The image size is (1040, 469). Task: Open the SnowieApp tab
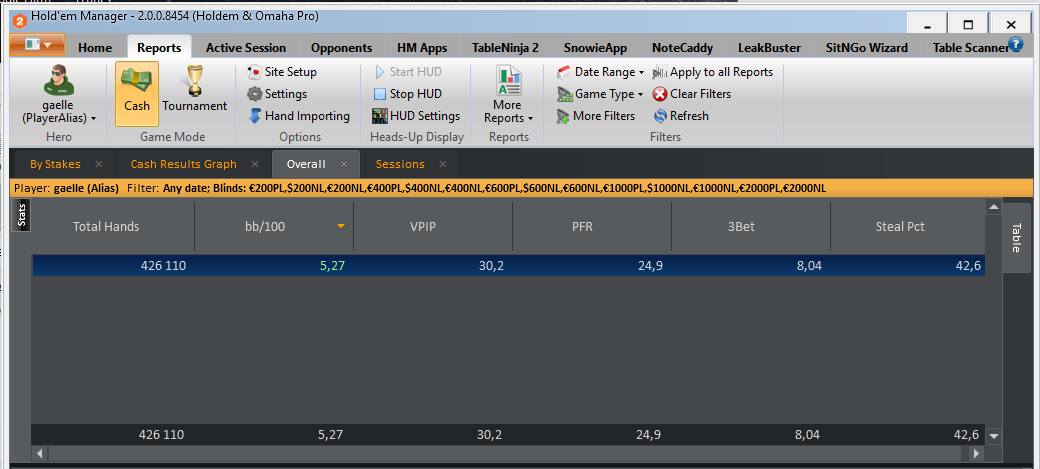point(595,48)
